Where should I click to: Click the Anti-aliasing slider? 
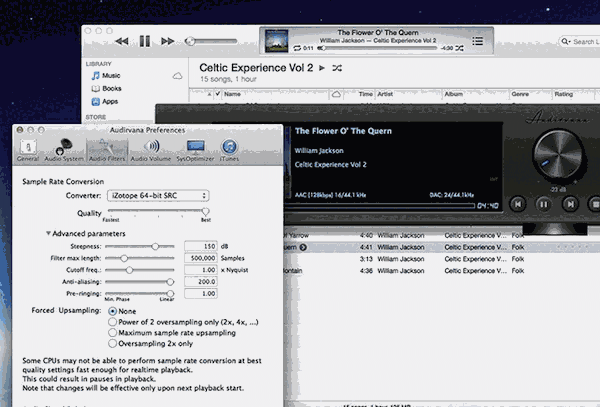tap(140, 282)
